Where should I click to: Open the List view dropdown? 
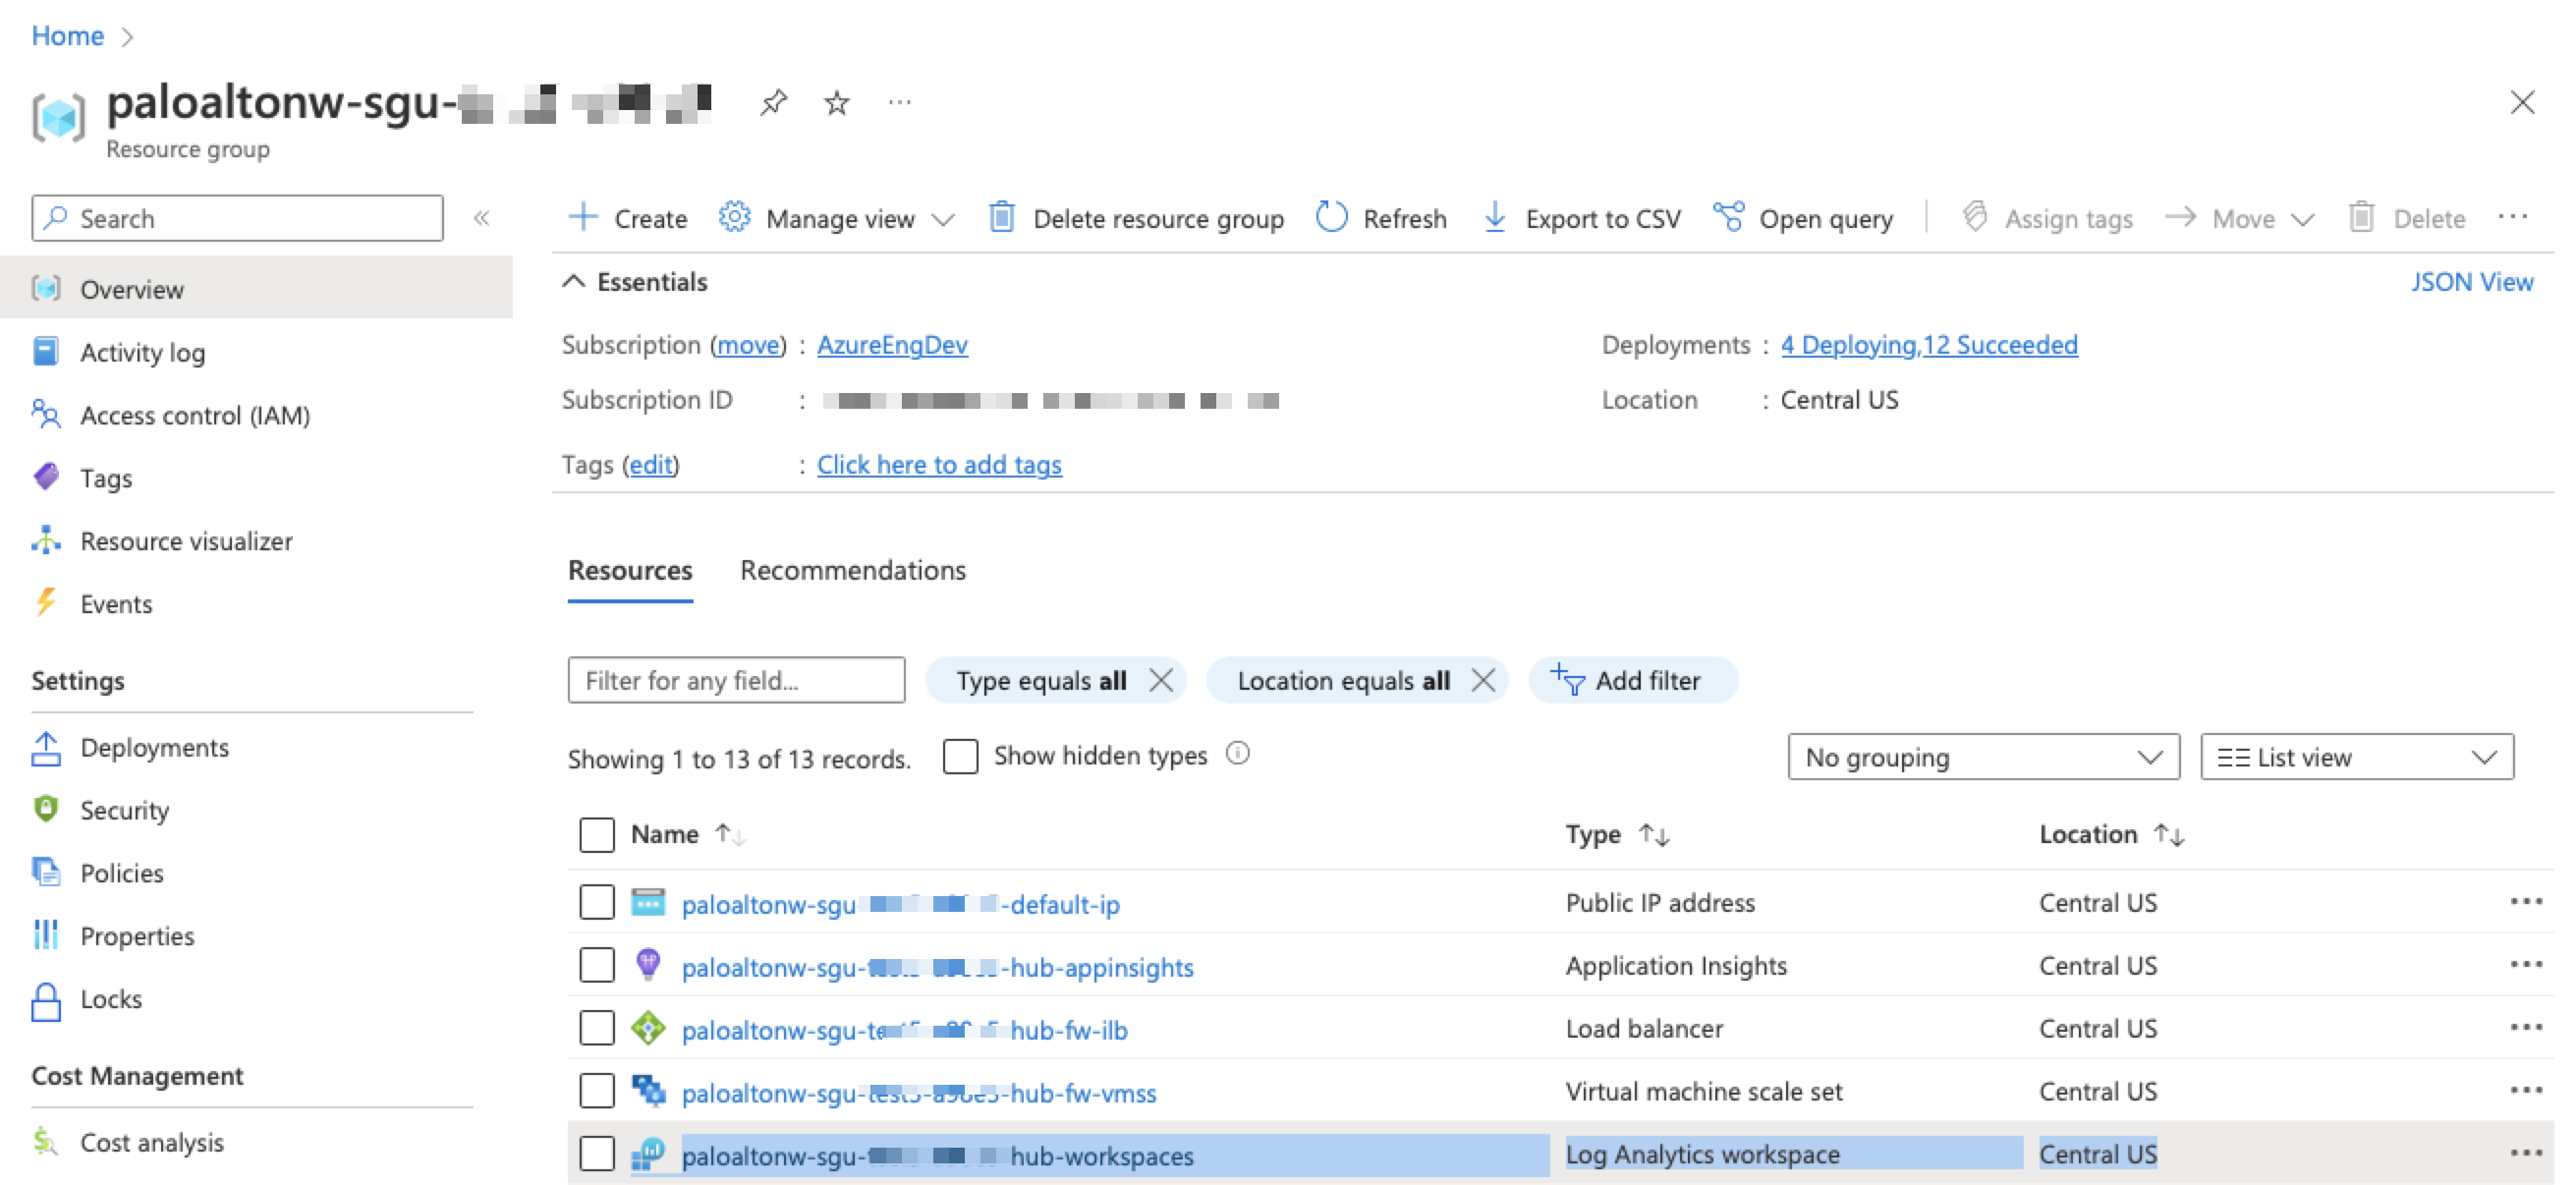pos(2356,757)
